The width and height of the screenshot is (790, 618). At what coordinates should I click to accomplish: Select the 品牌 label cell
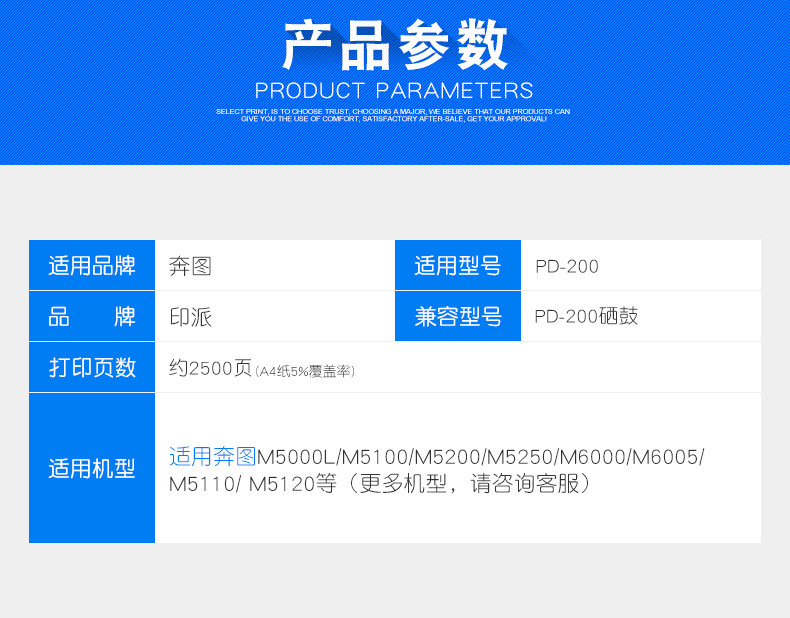[x=92, y=316]
